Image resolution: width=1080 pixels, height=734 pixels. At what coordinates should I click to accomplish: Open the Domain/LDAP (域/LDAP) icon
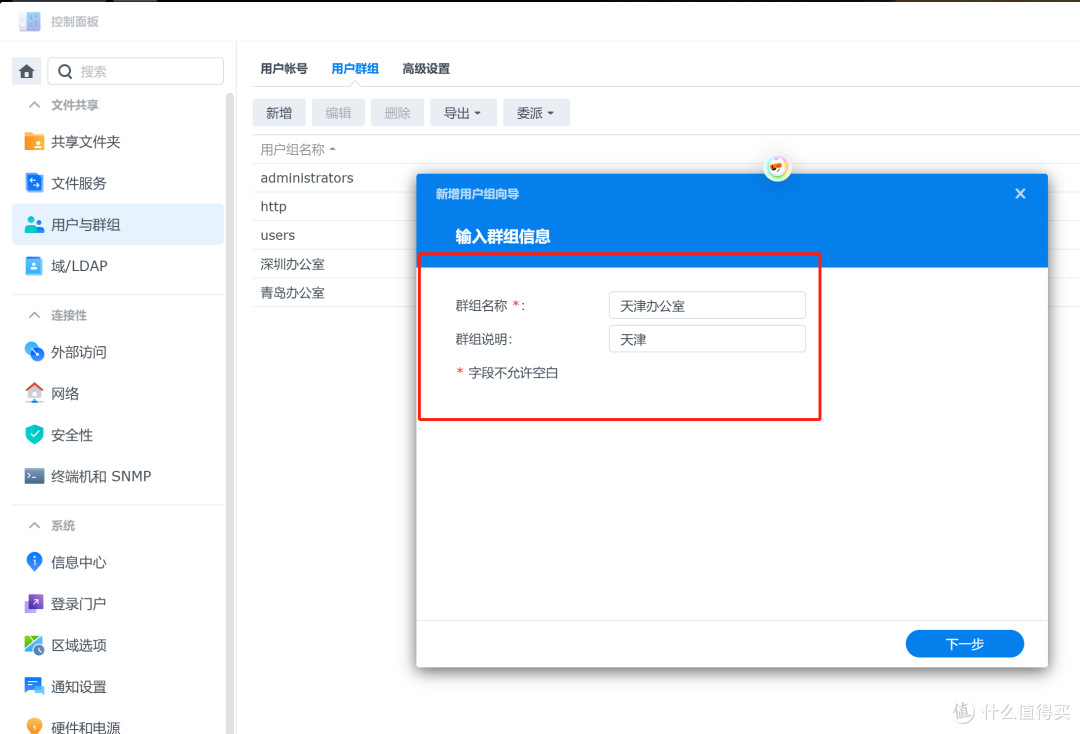[34, 266]
